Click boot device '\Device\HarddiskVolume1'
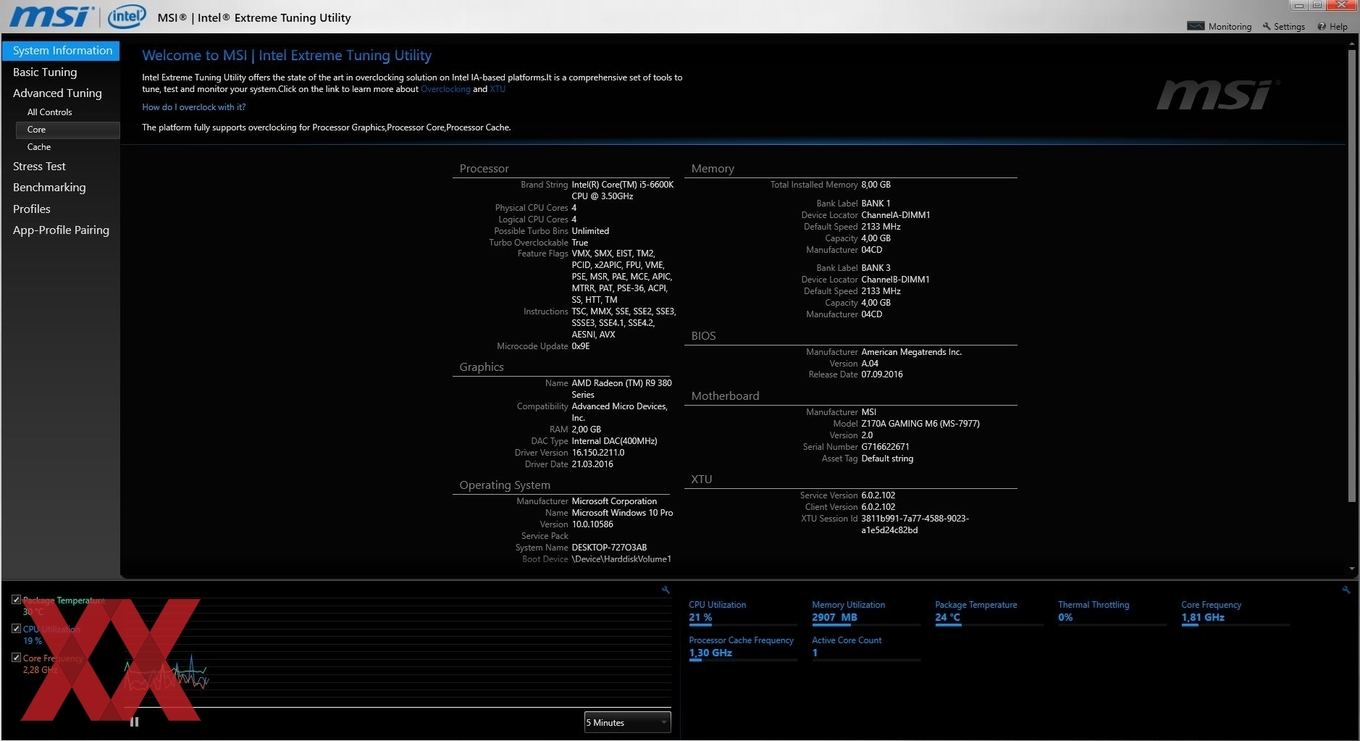 coord(621,559)
